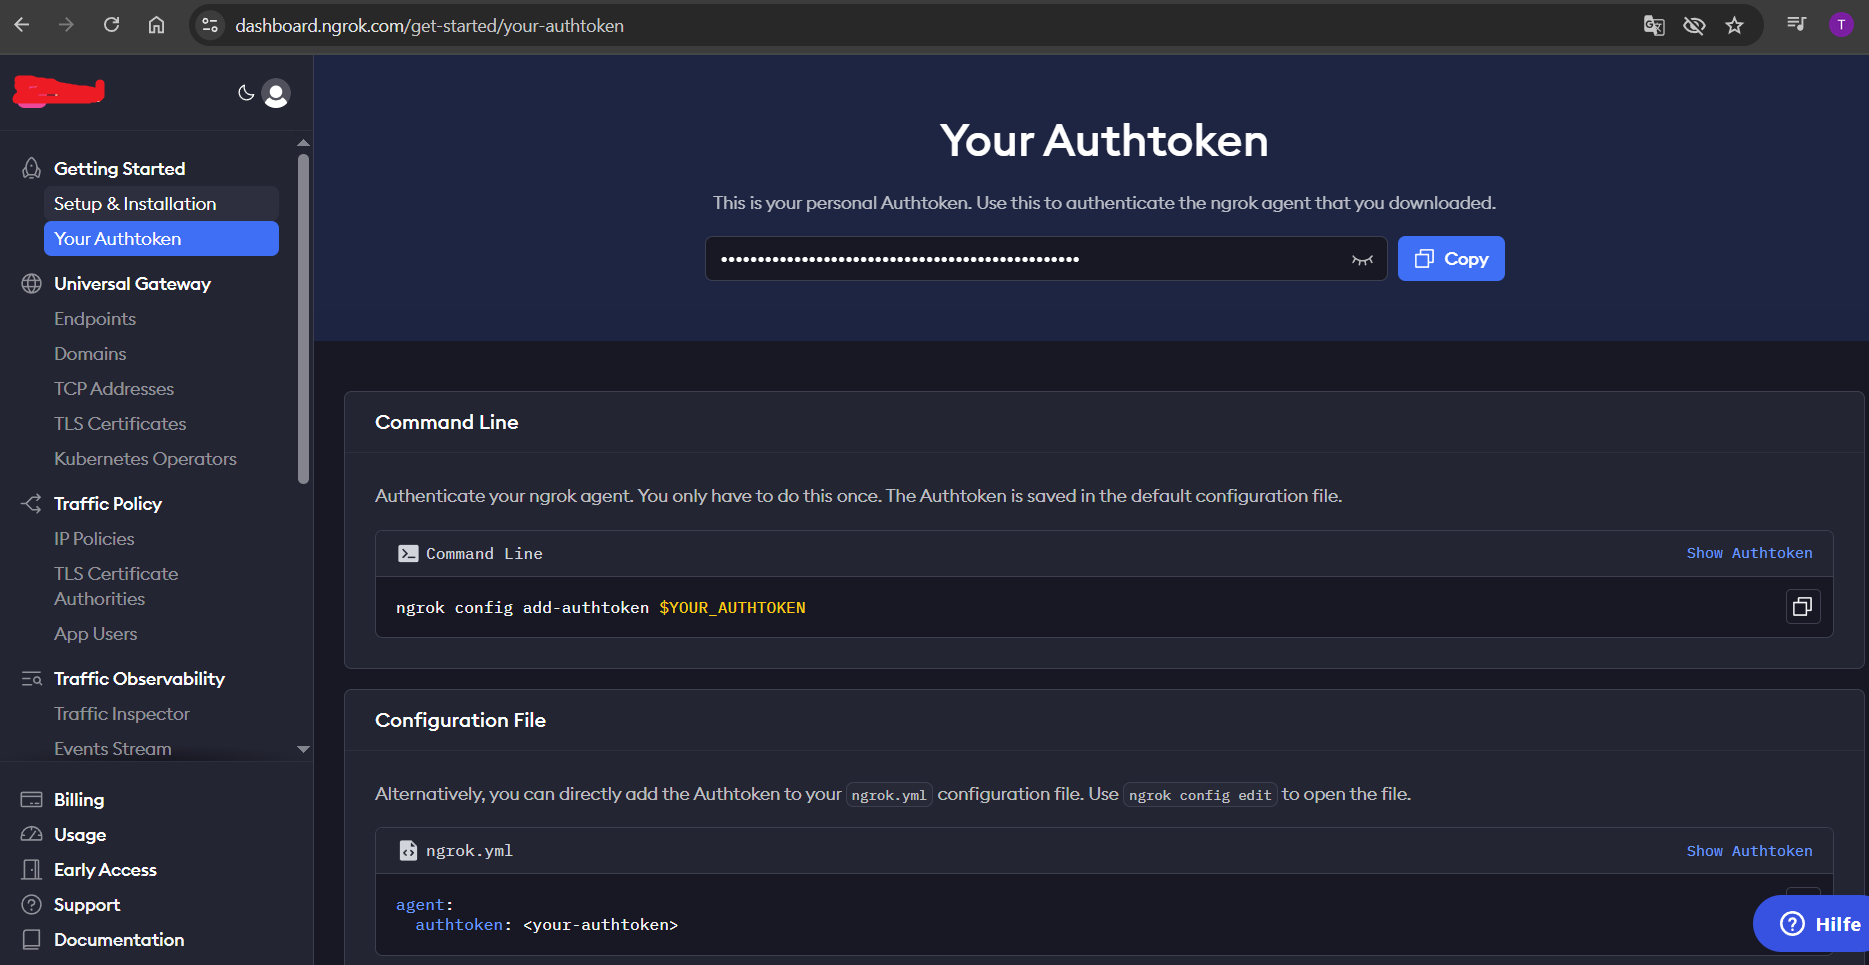Open the browser profile avatar T

pos(1841,25)
